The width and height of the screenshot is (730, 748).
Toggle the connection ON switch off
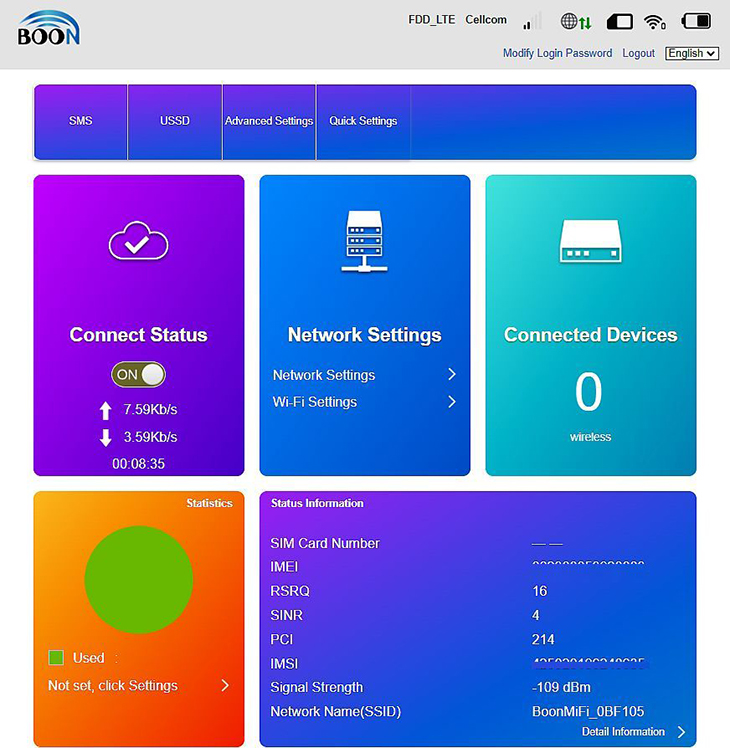138,374
